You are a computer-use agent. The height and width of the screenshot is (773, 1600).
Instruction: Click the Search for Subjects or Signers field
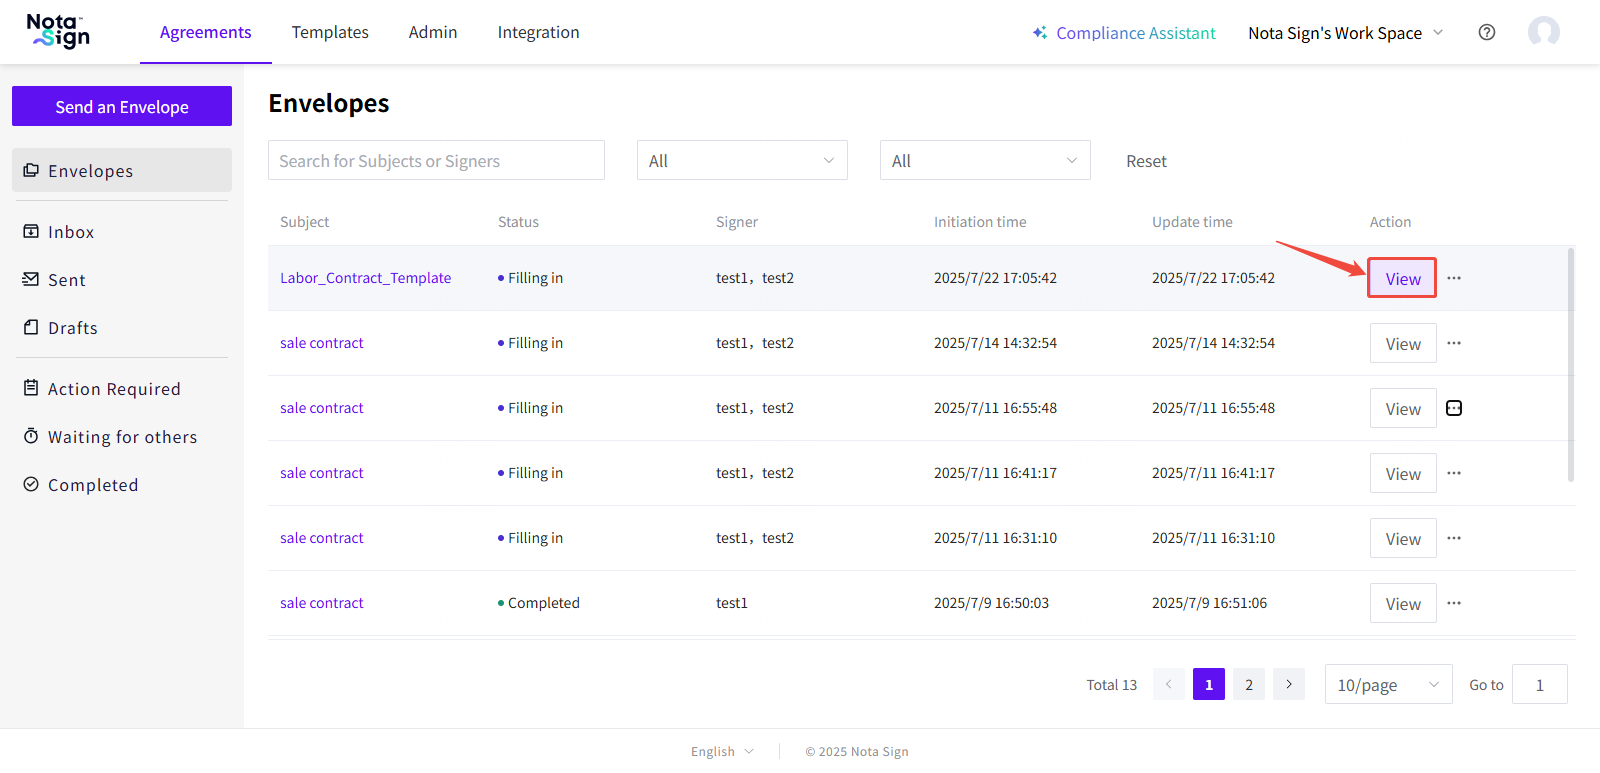[x=436, y=161]
